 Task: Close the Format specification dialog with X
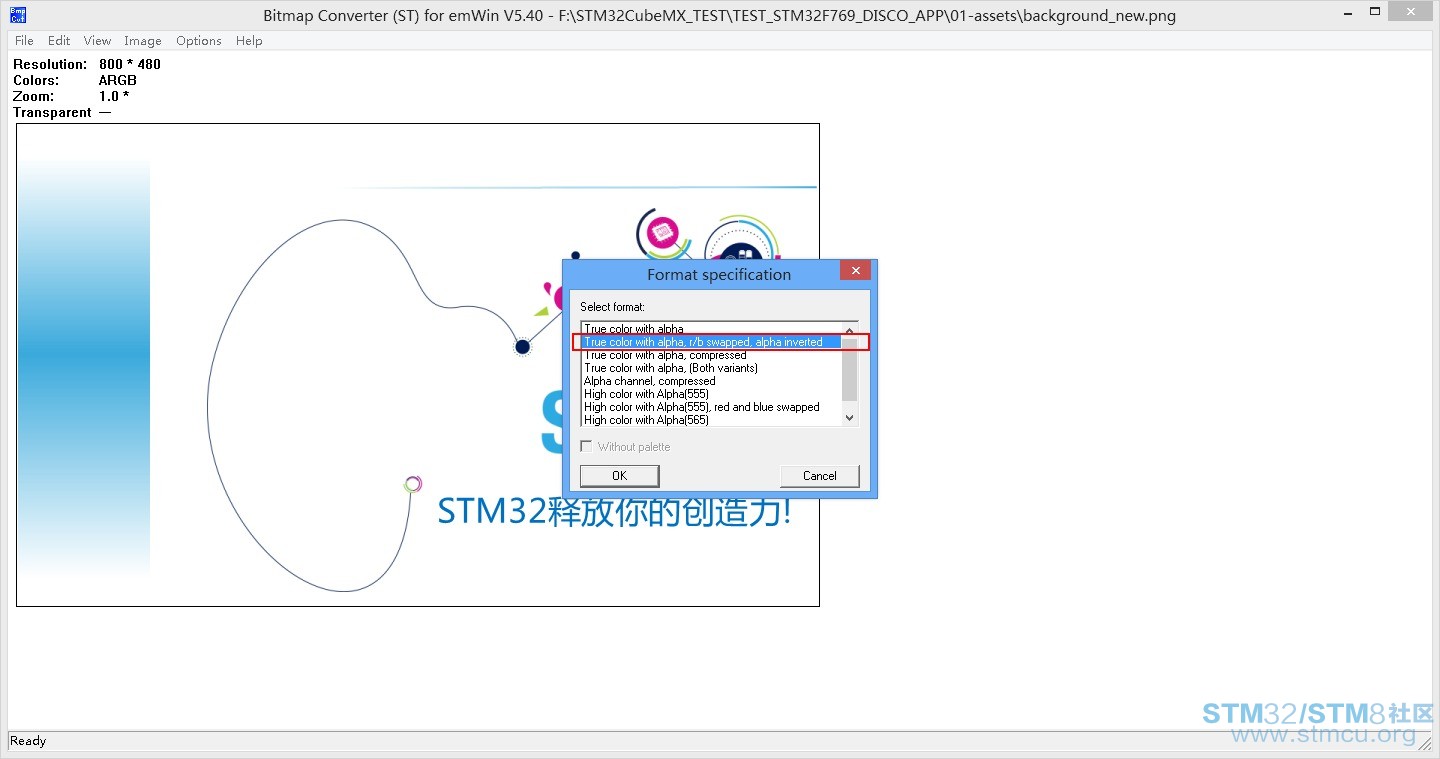tap(855, 271)
